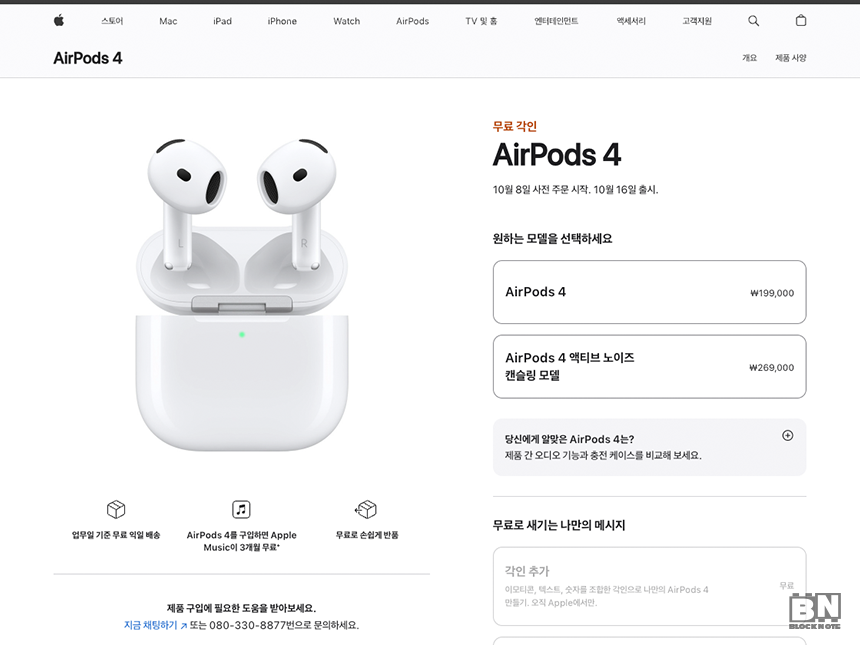Click the AirPods 4 product image
This screenshot has width=860, height=645.
[242, 295]
